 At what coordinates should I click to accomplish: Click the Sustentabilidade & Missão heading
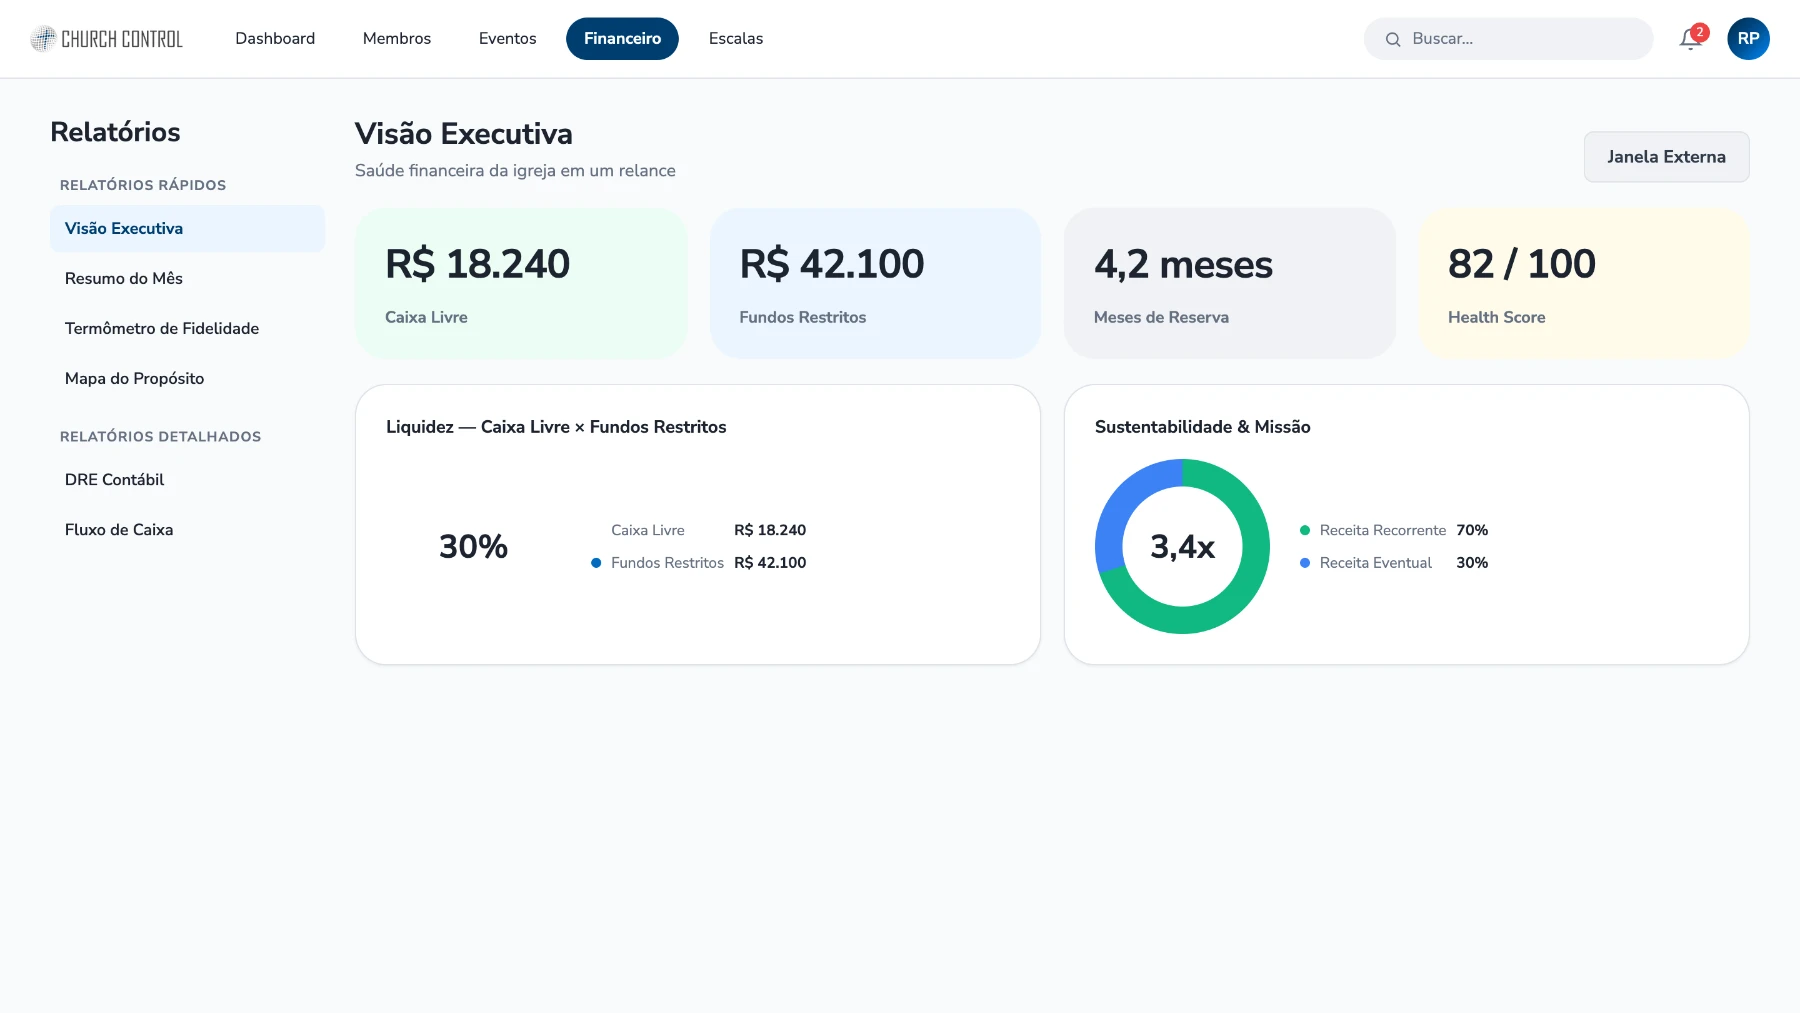[x=1202, y=427]
